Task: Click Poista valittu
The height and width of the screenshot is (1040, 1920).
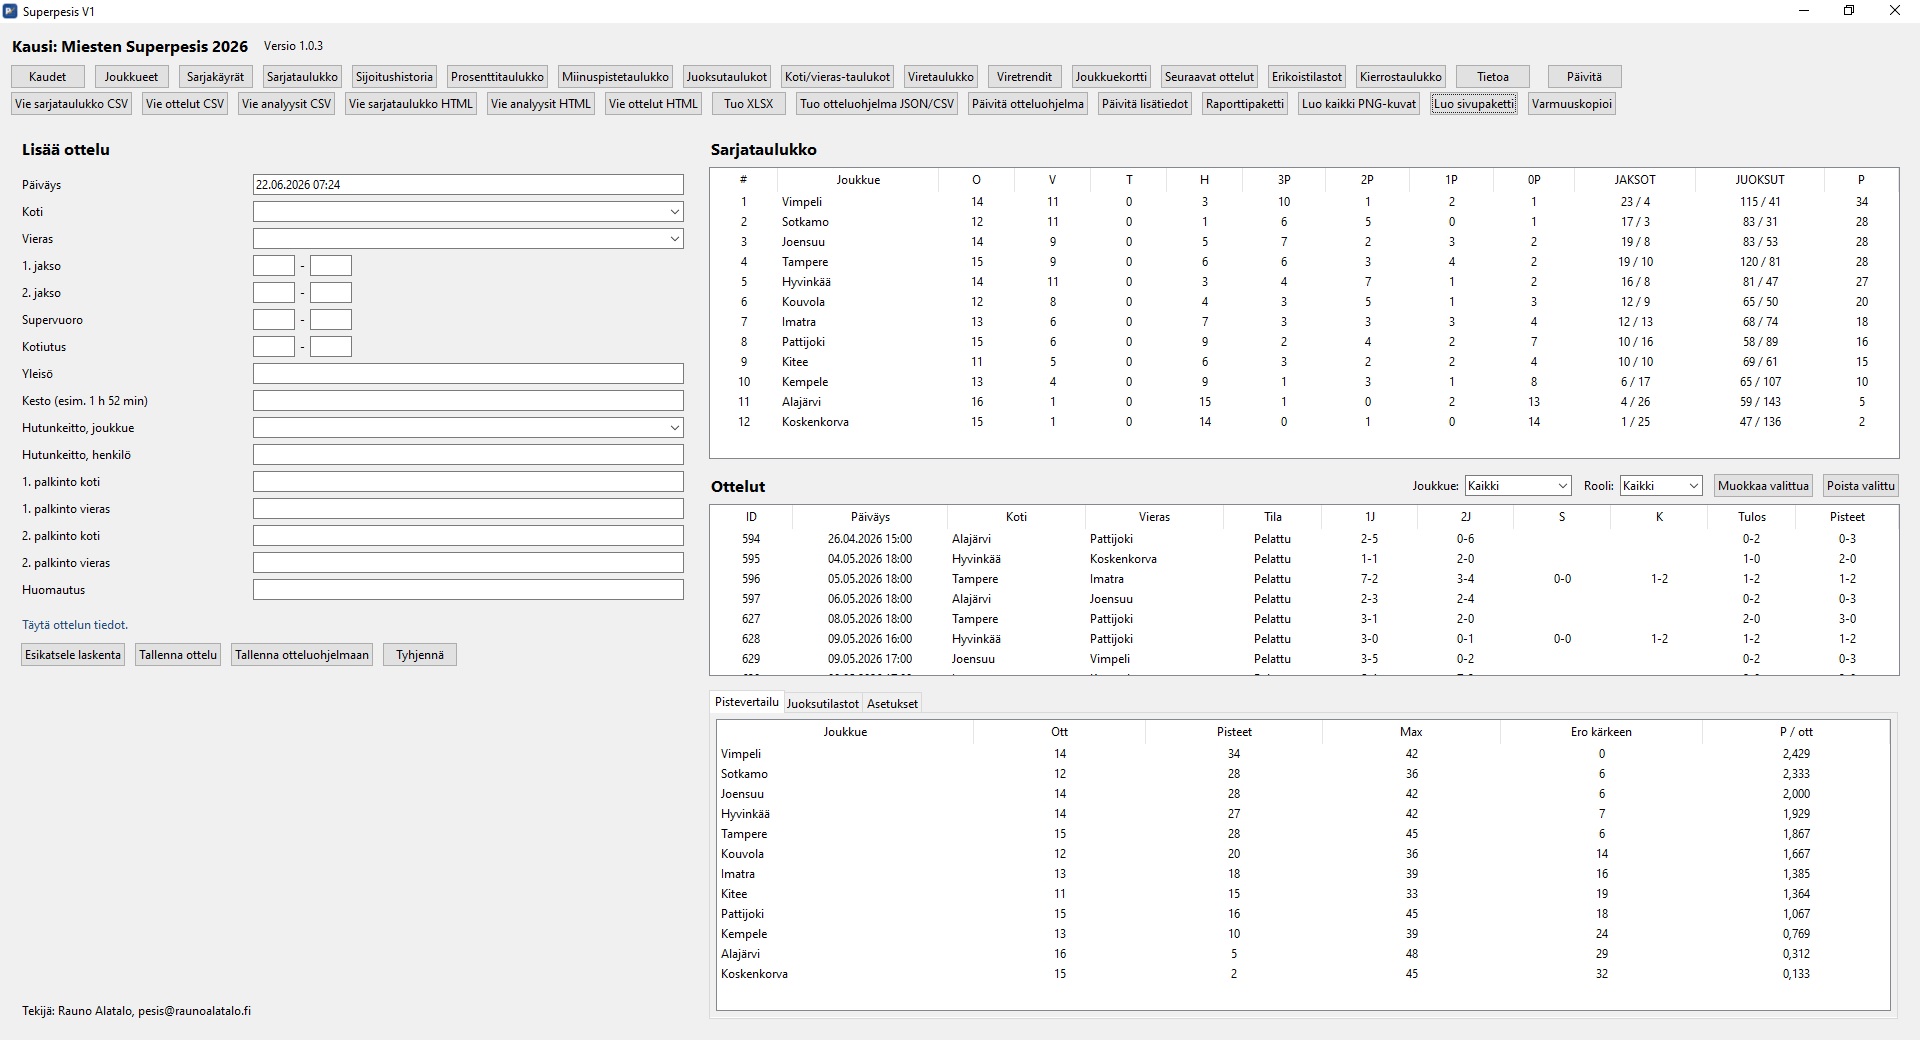Action: pos(1861,486)
